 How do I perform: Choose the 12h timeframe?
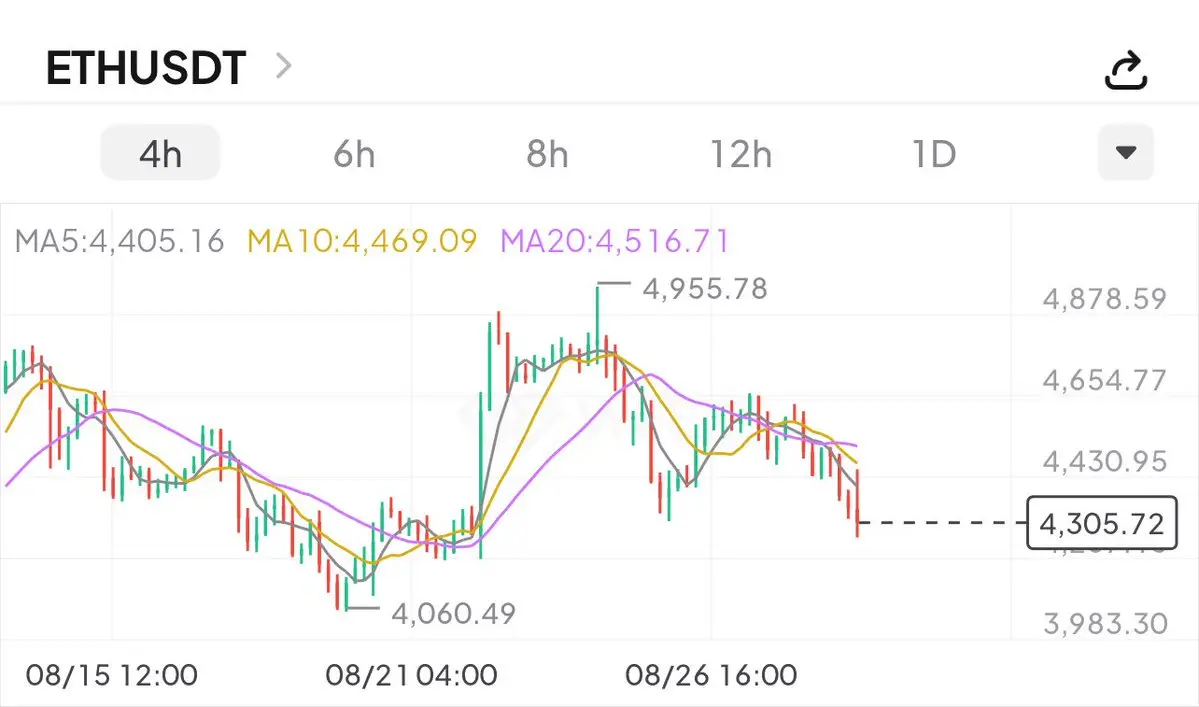tap(741, 154)
